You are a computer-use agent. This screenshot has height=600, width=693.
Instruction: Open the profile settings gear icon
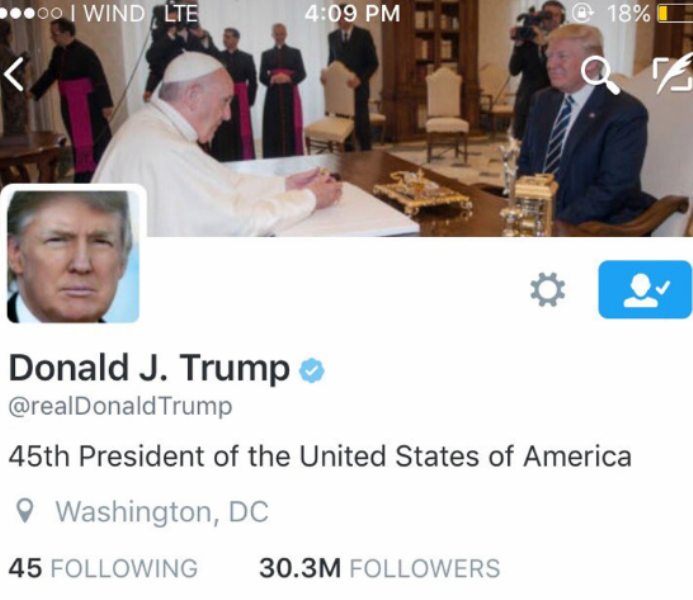click(547, 290)
